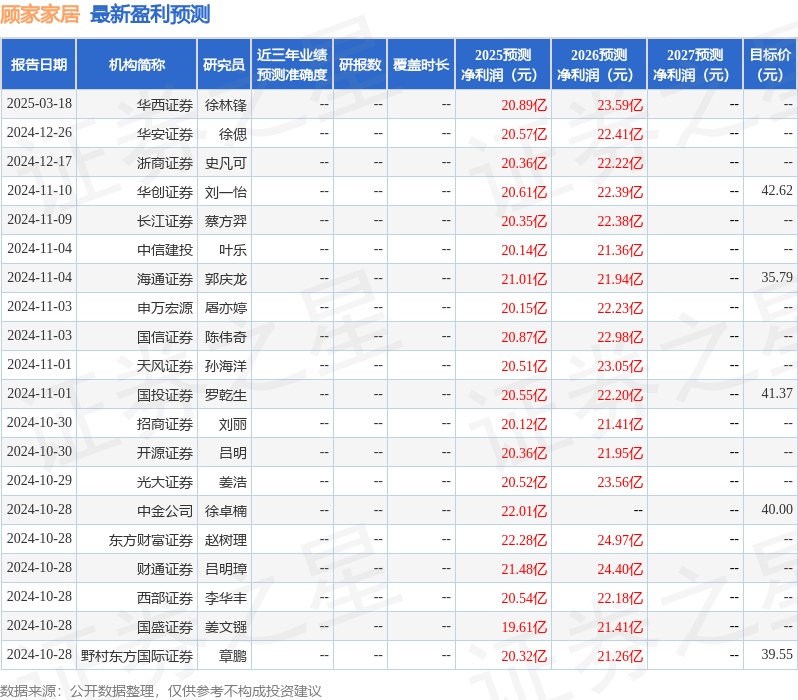Image resolution: width=798 pixels, height=700 pixels.
Task: Click the 2027预测净利润 header
Action: pos(695,65)
